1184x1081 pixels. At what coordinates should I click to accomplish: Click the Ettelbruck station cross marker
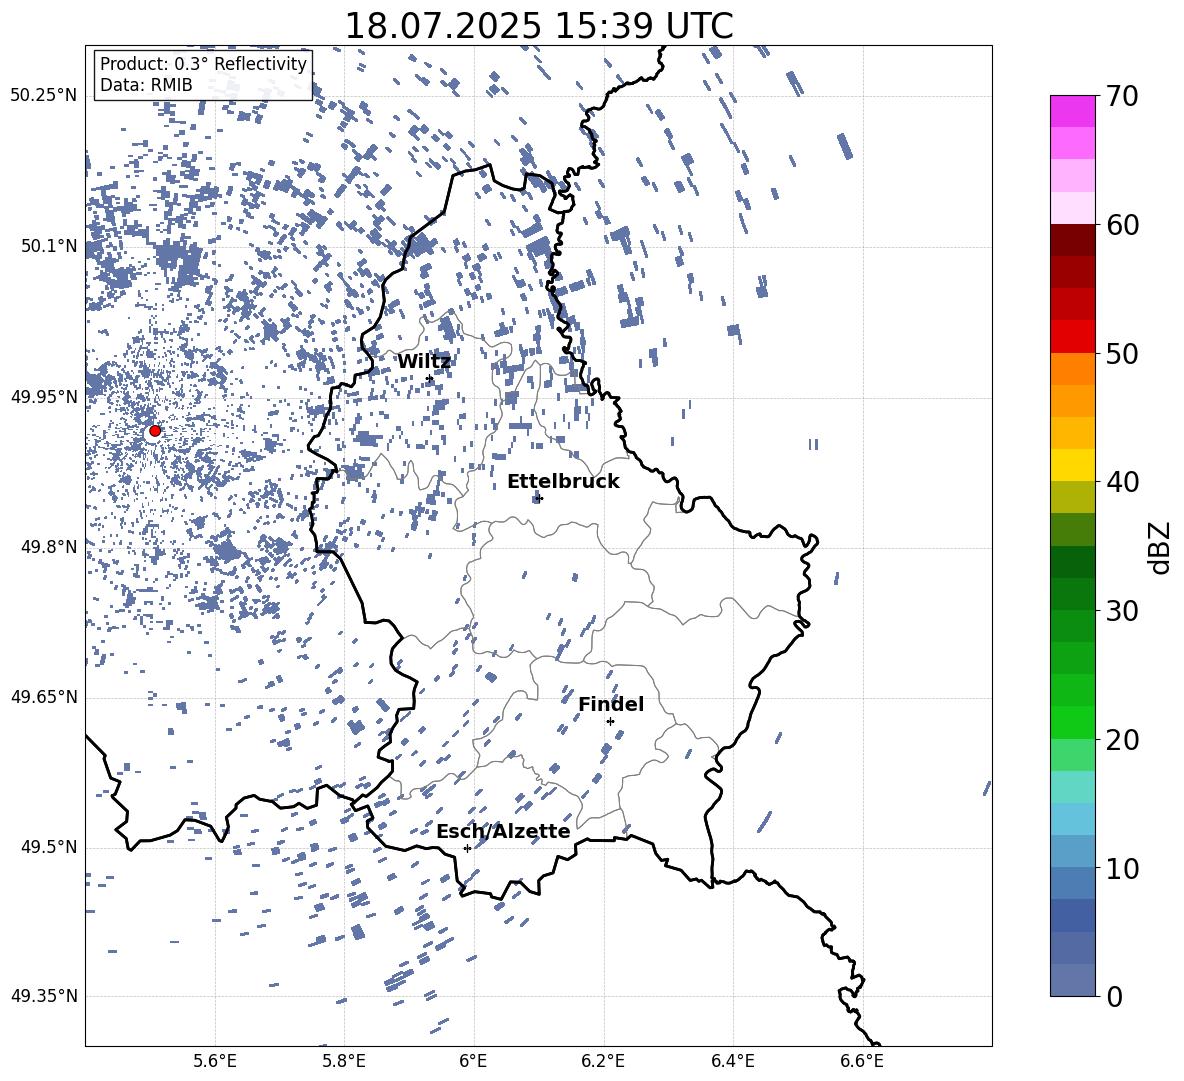coord(538,498)
